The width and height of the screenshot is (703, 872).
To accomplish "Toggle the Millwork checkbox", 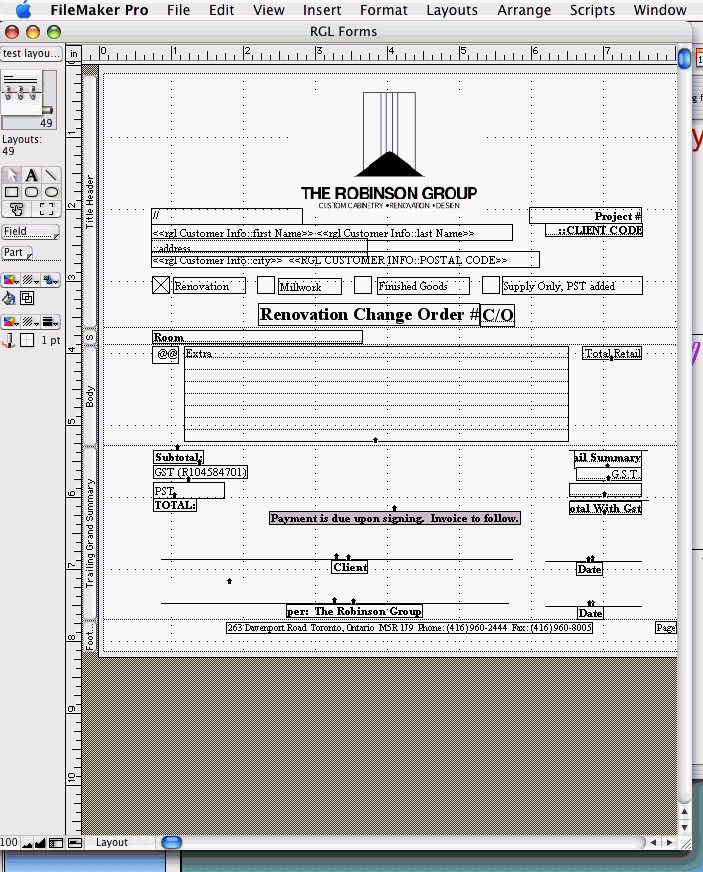I will (266, 285).
